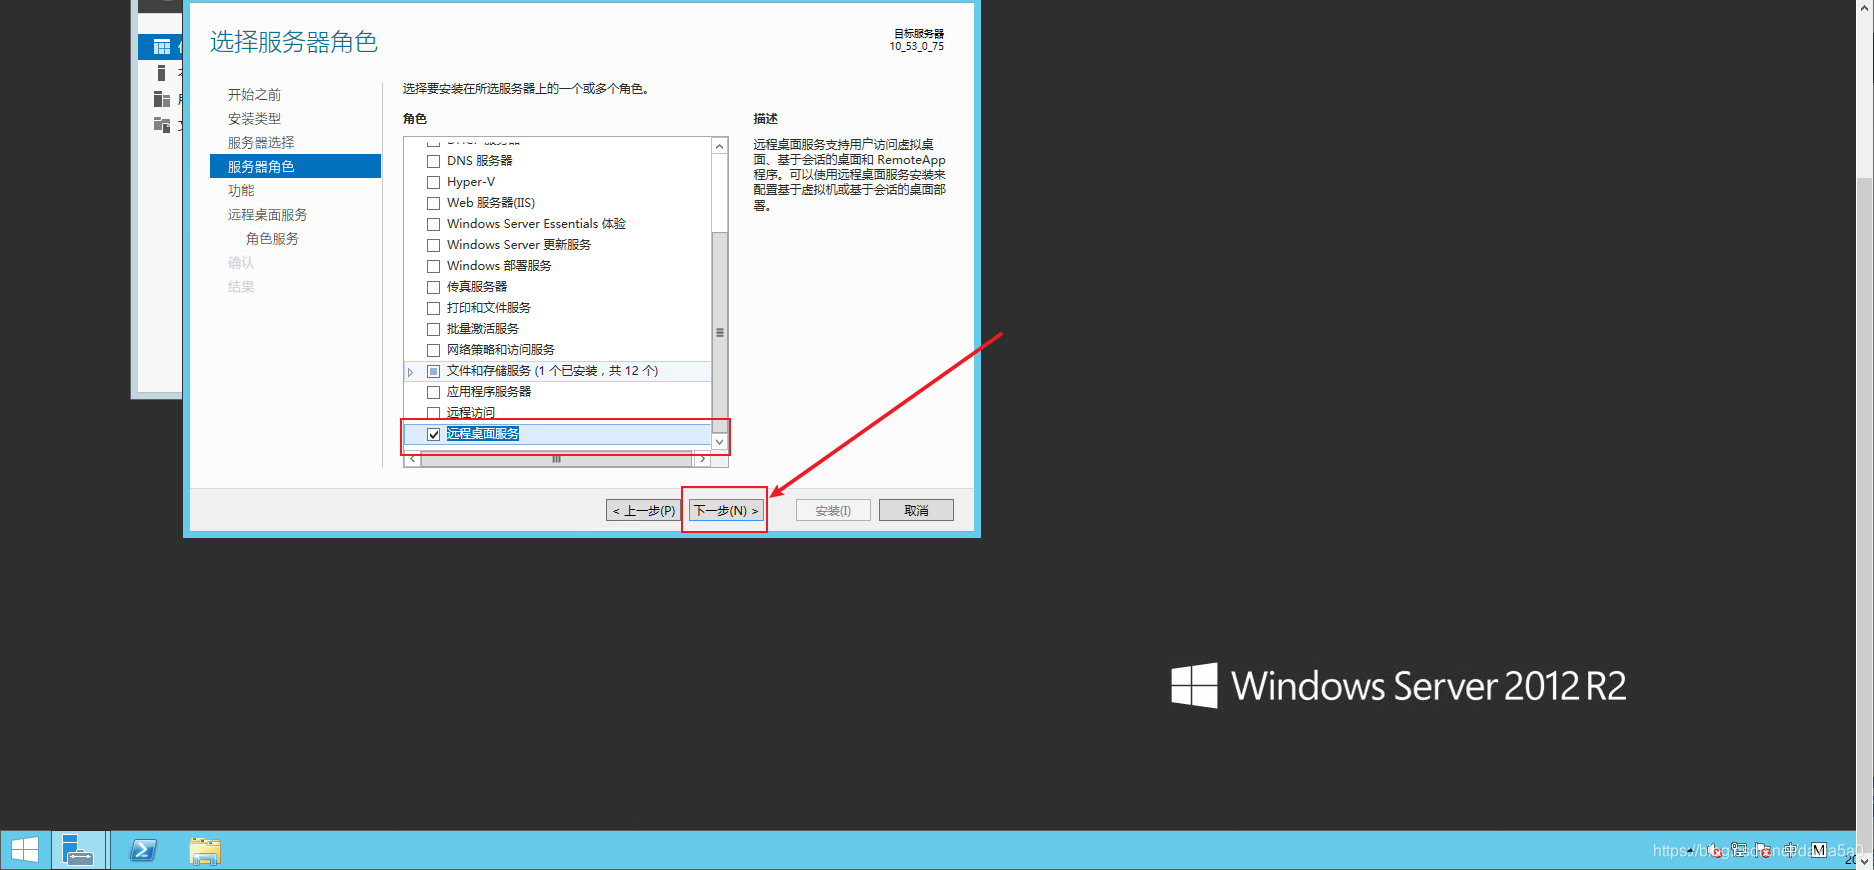Open Dashboard icon in Server Manager sidebar

tap(161, 47)
